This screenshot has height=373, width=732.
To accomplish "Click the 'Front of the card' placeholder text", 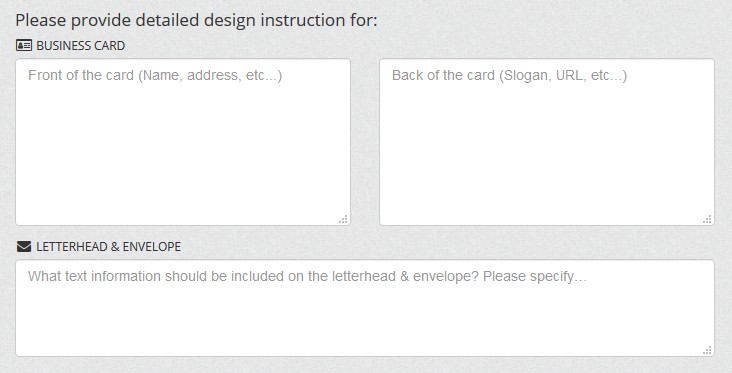I will (81, 75).
